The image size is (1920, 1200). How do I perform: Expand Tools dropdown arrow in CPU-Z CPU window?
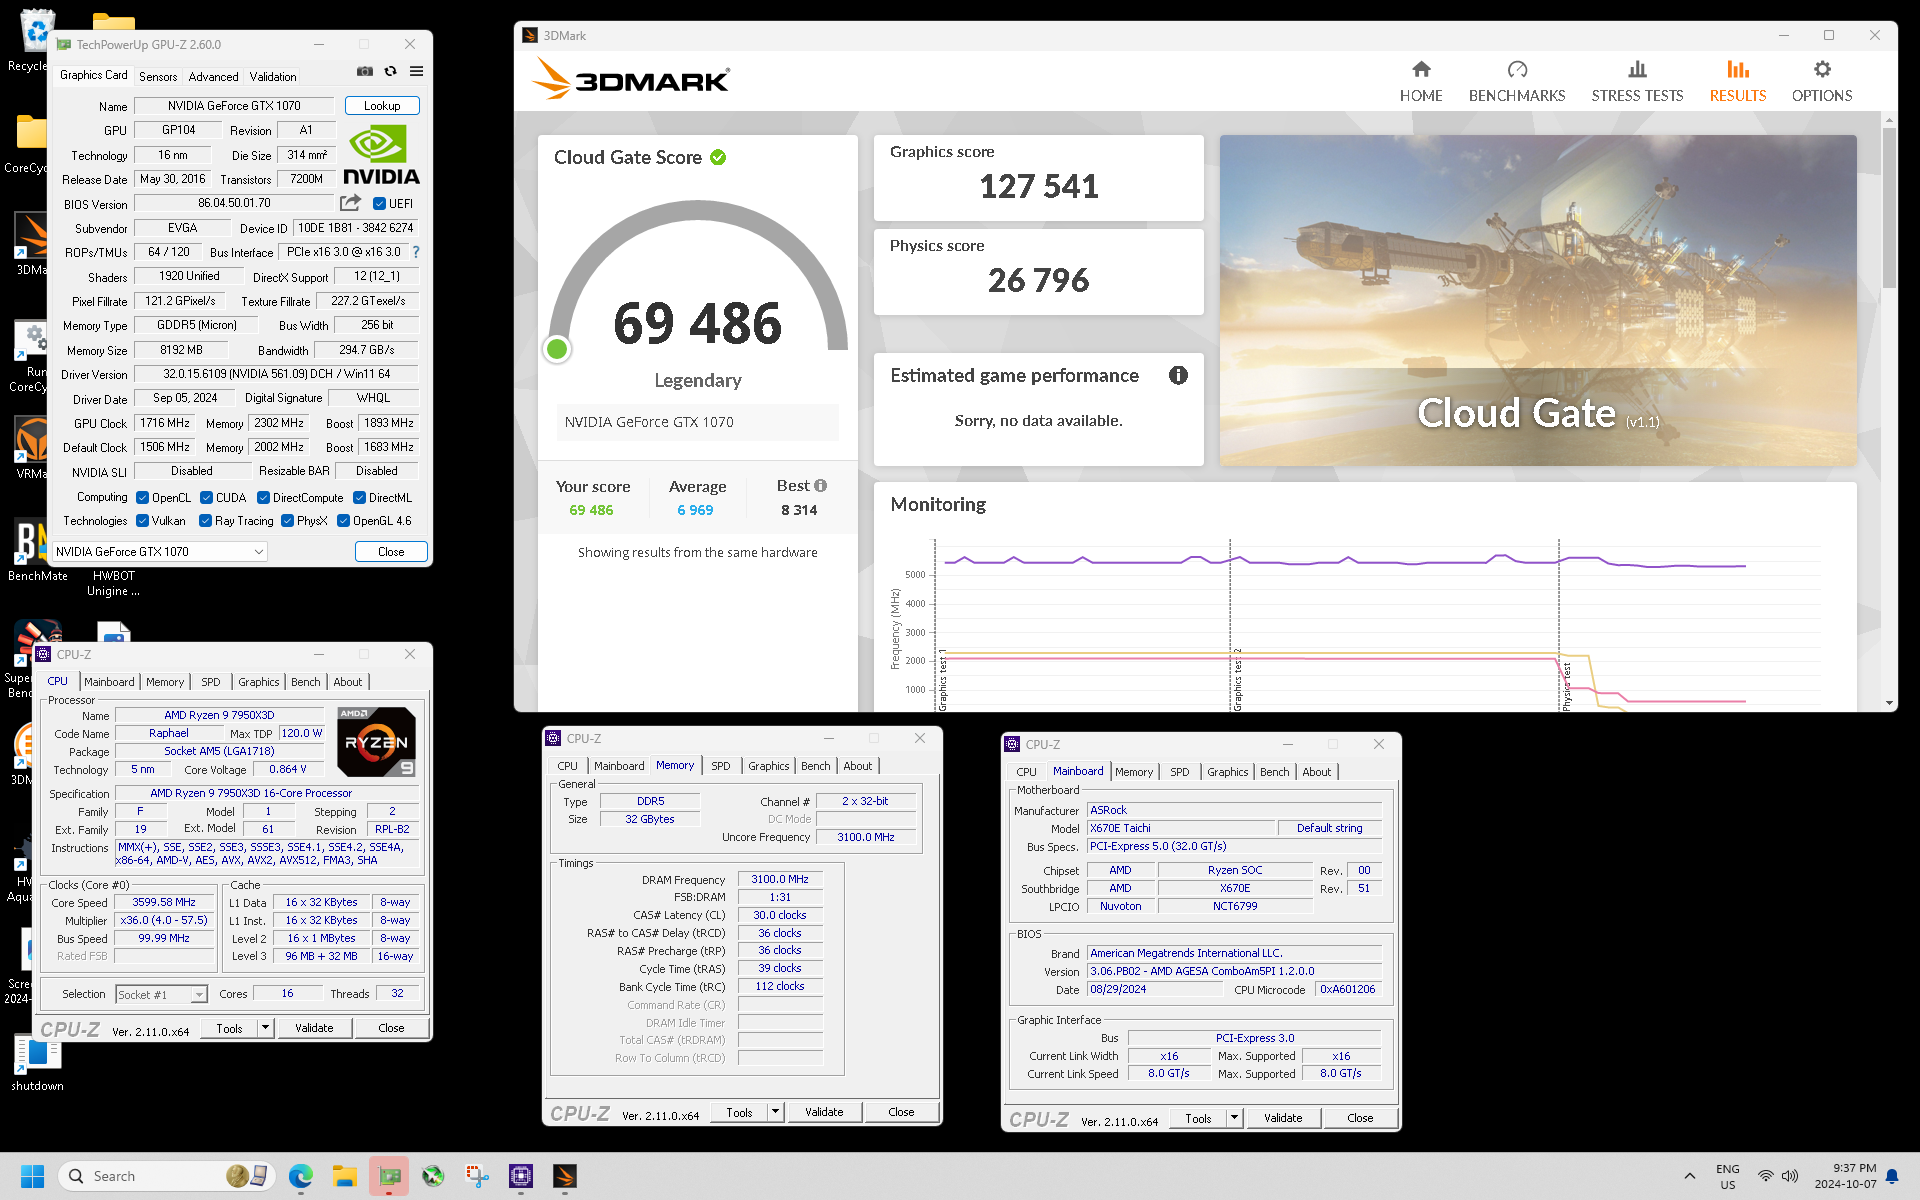pyautogui.click(x=265, y=1028)
